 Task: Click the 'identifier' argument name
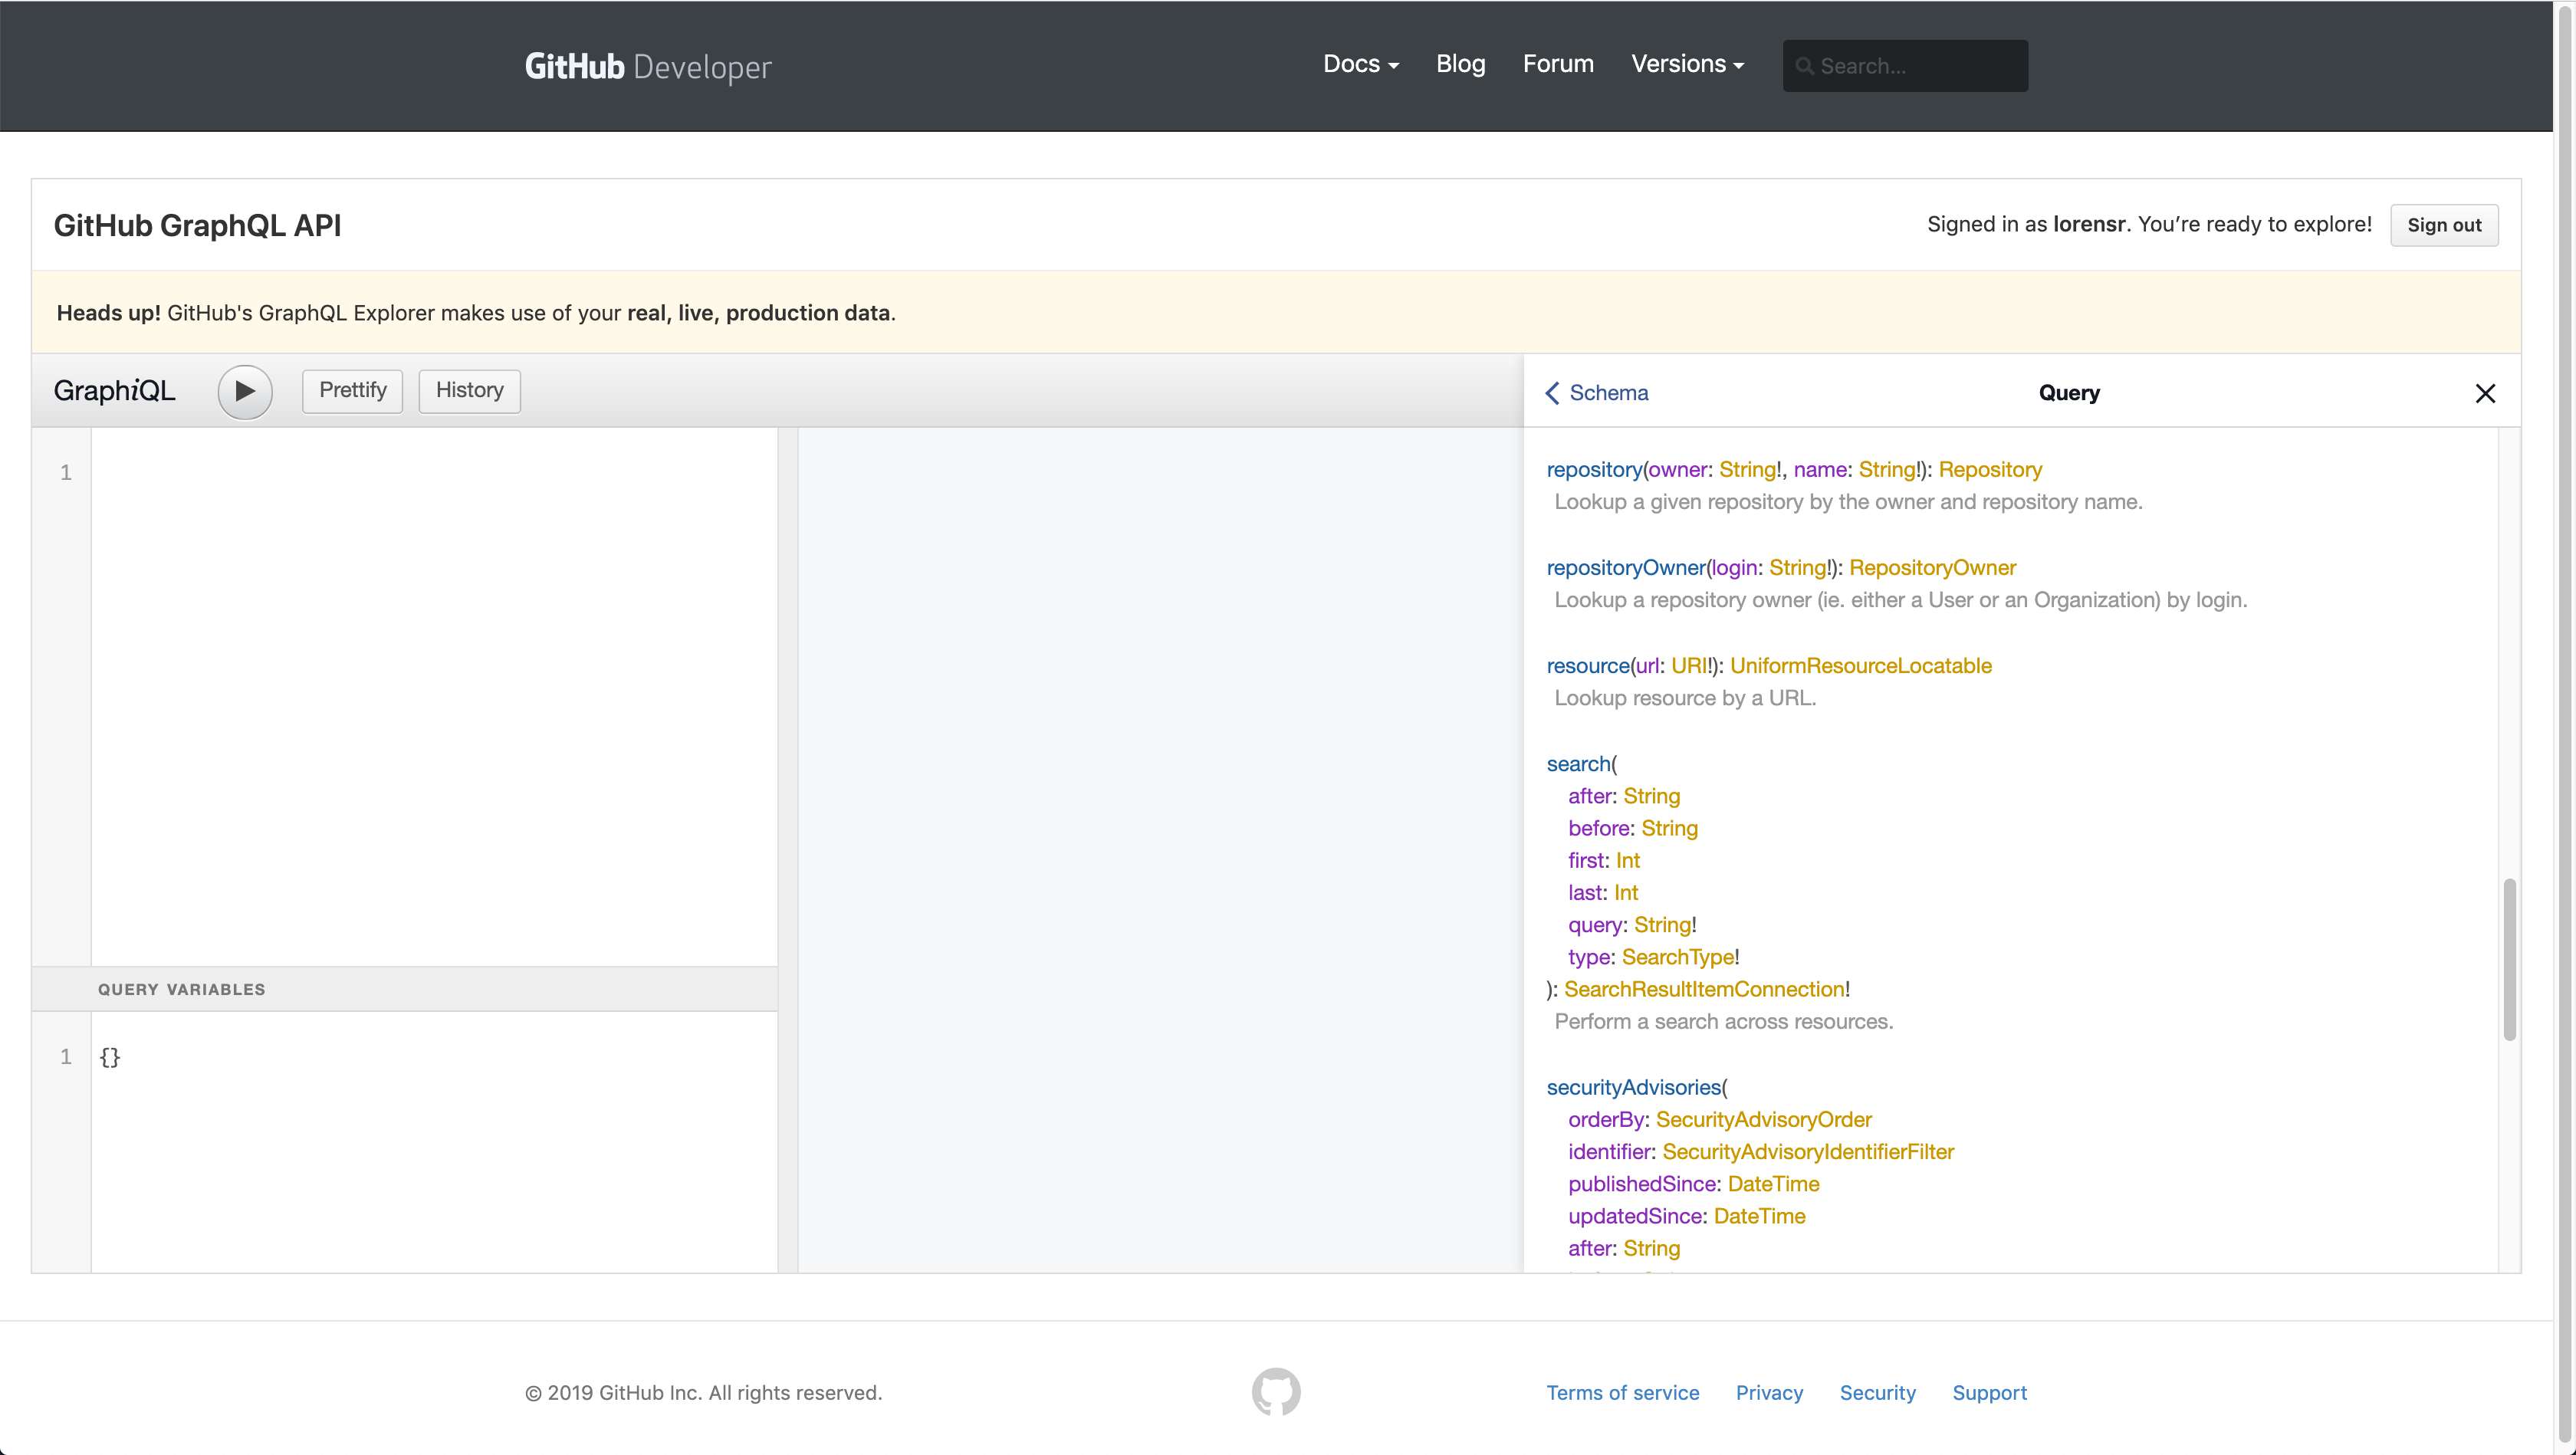point(1609,1152)
